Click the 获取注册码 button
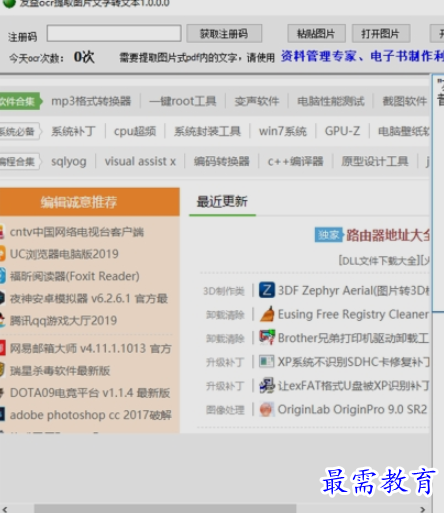Screen dimensions: 444x513 pyautogui.click(x=224, y=34)
